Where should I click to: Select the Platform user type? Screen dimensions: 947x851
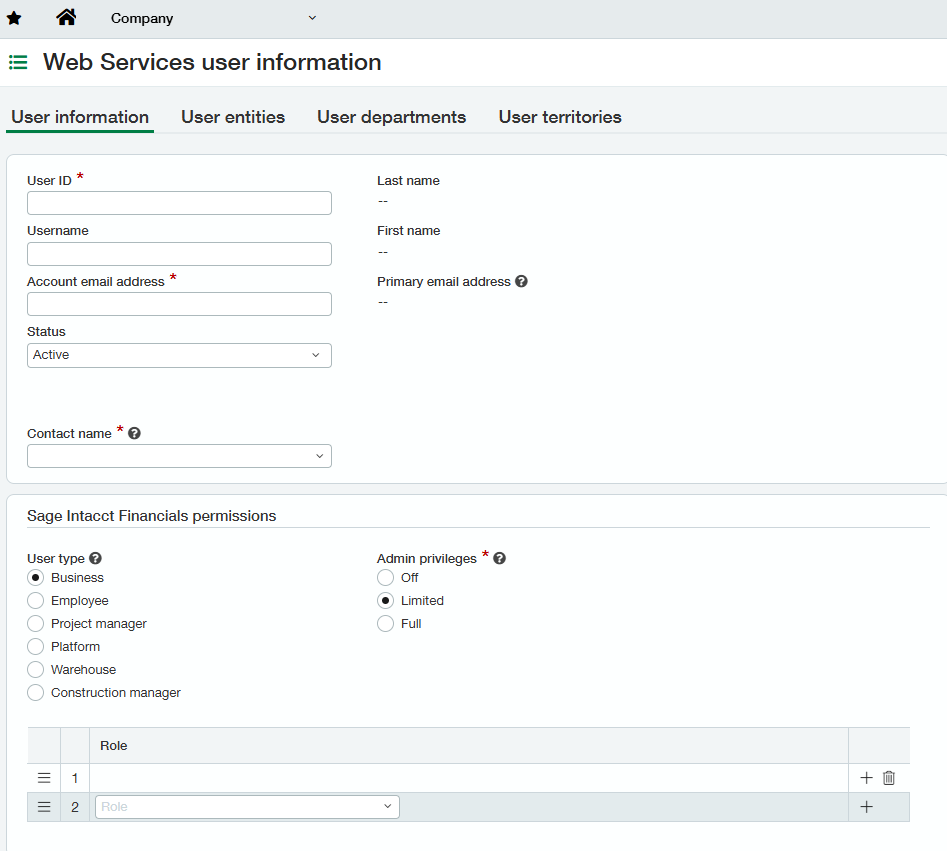click(36, 647)
